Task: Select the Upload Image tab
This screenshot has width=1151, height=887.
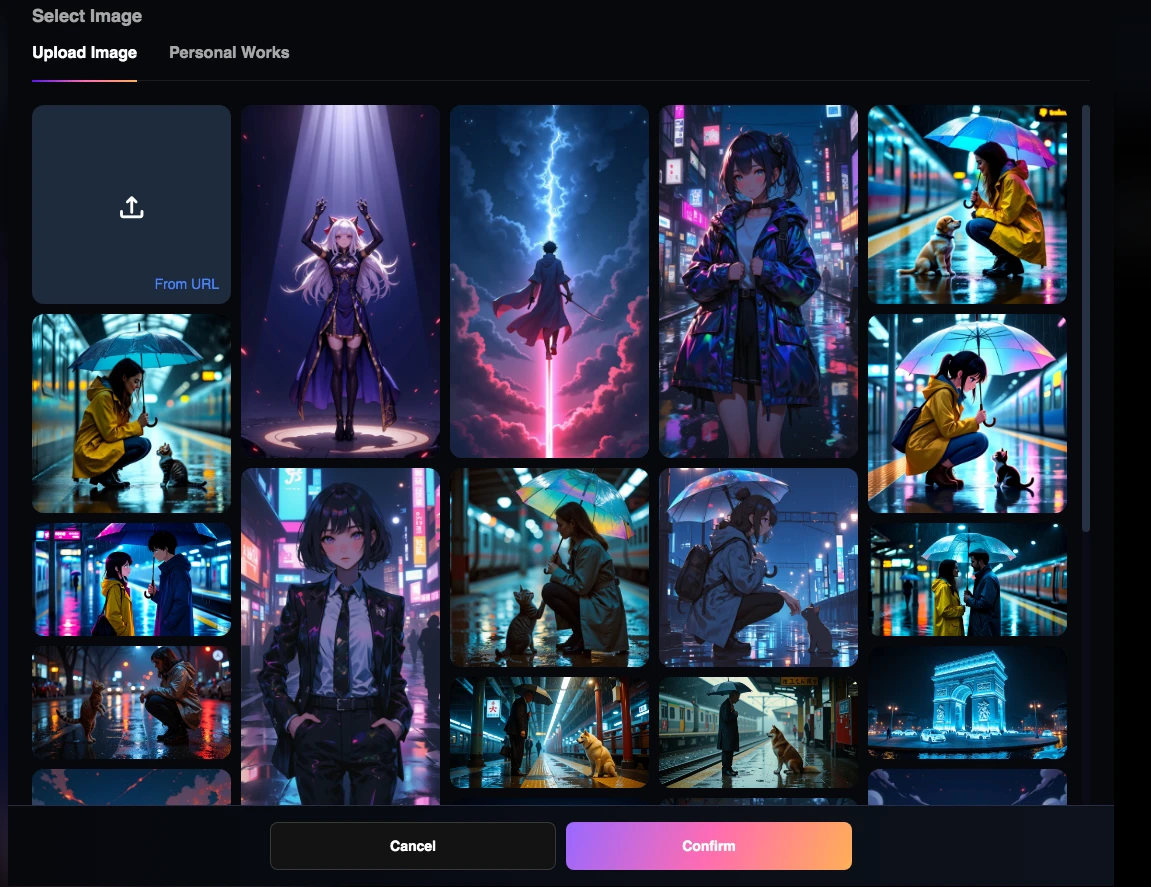Action: (84, 53)
